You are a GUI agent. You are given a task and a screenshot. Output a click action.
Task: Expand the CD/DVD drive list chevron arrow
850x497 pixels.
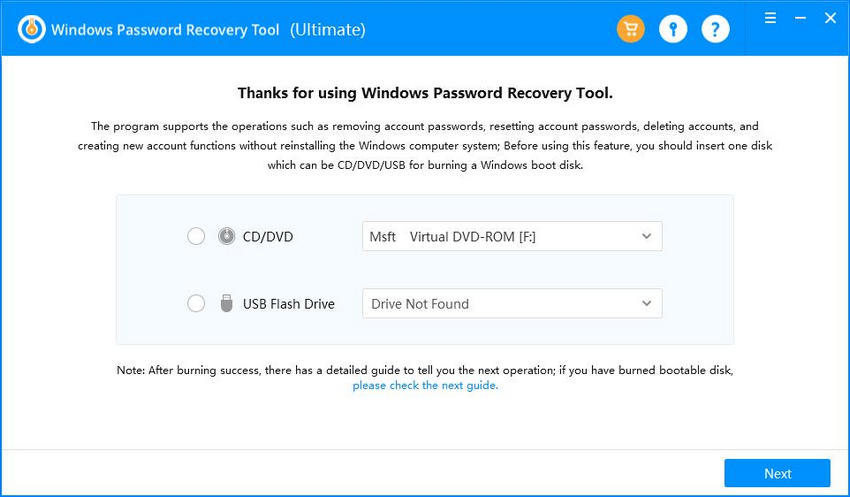[646, 236]
